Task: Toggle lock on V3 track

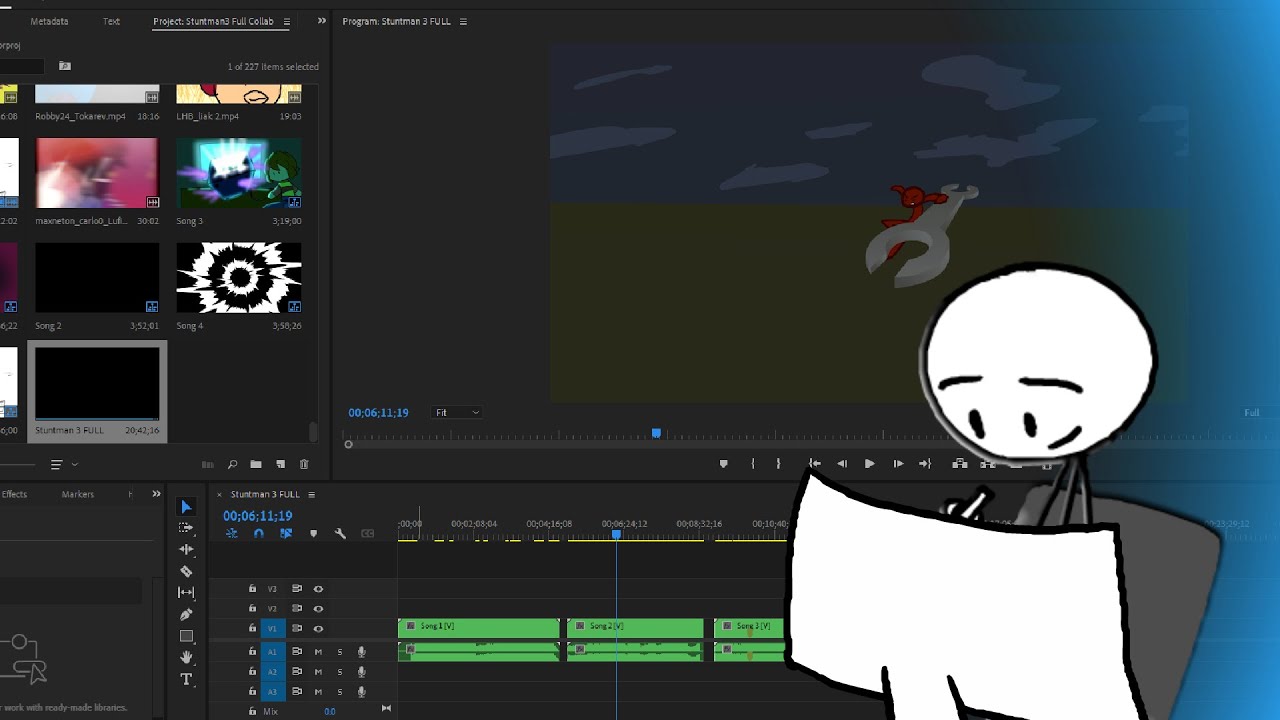Action: [252, 589]
